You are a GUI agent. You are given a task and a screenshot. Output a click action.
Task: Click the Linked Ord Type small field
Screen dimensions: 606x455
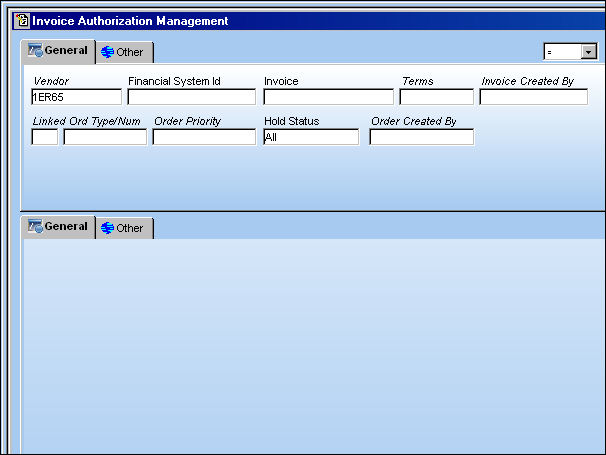[x=44, y=137]
